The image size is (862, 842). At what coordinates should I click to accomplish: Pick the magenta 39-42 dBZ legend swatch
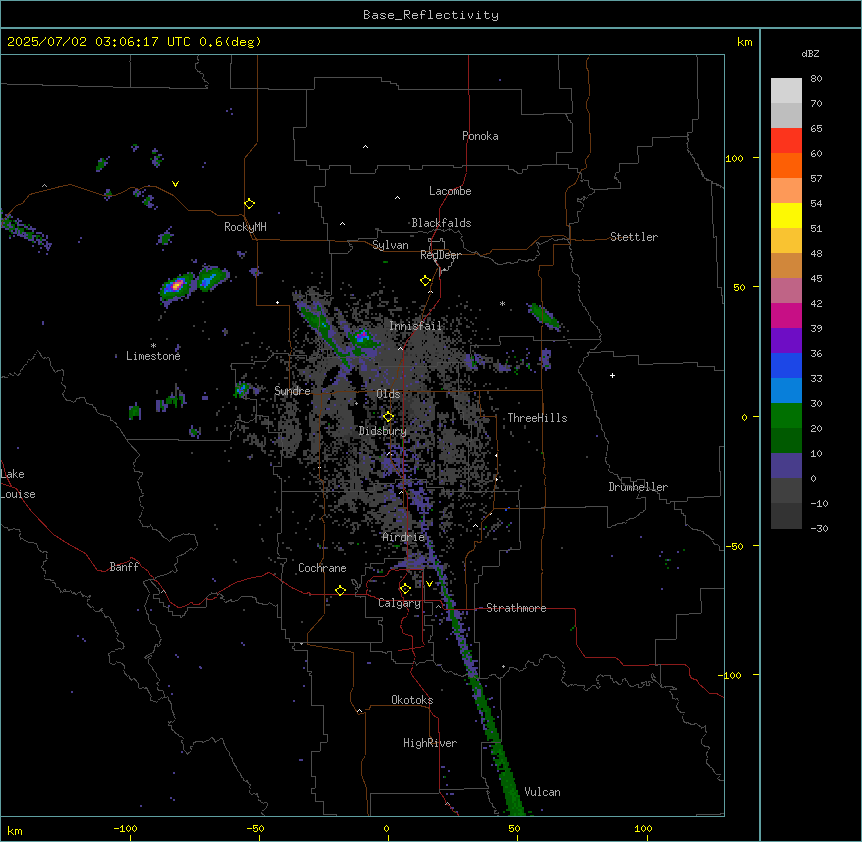coord(786,315)
